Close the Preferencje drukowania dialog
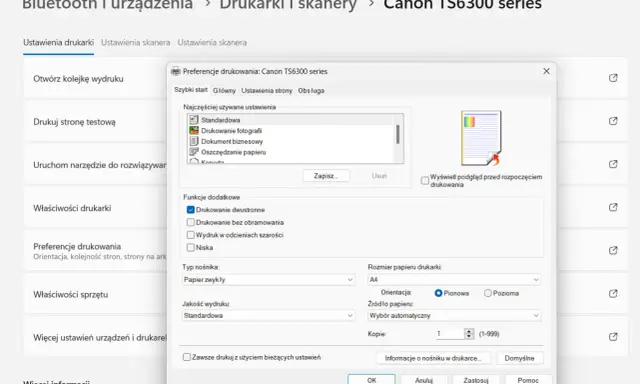Screen dimensions: 640x384 [x=547, y=71]
